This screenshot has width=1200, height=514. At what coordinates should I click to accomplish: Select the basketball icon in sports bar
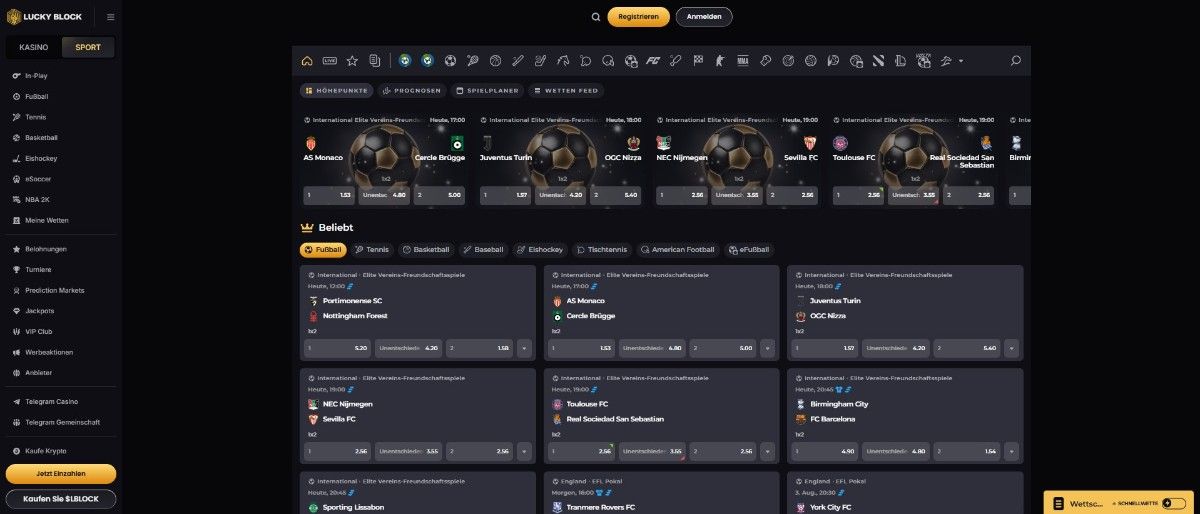[495, 61]
